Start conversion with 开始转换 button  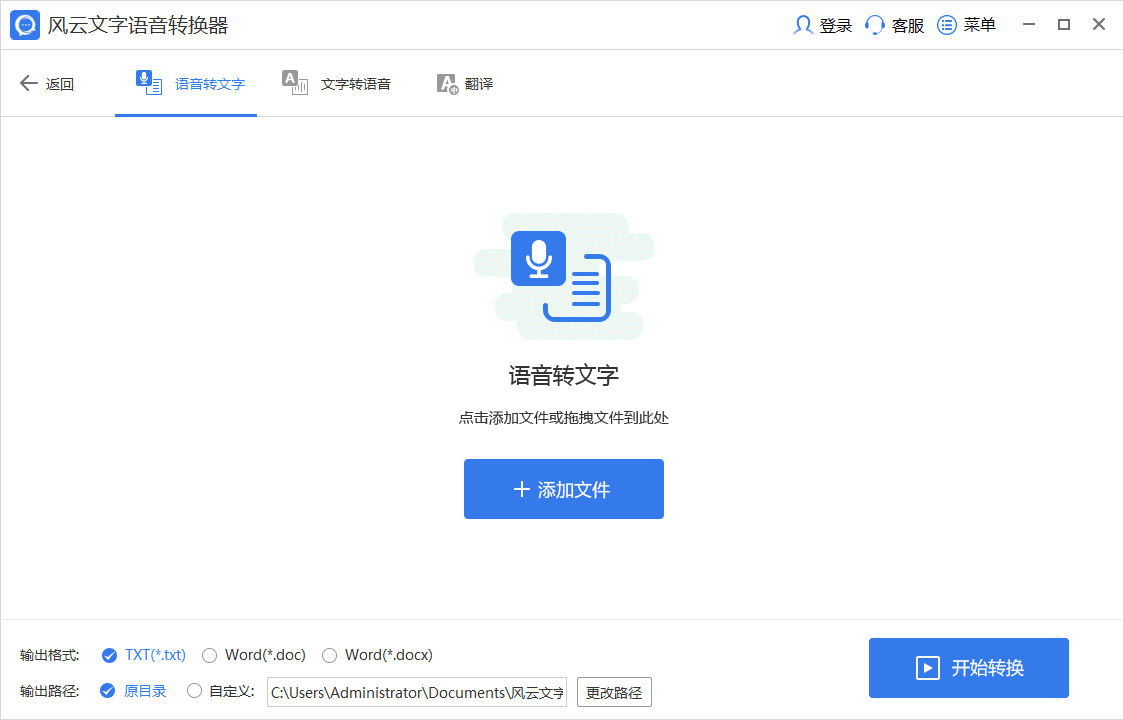click(x=968, y=668)
